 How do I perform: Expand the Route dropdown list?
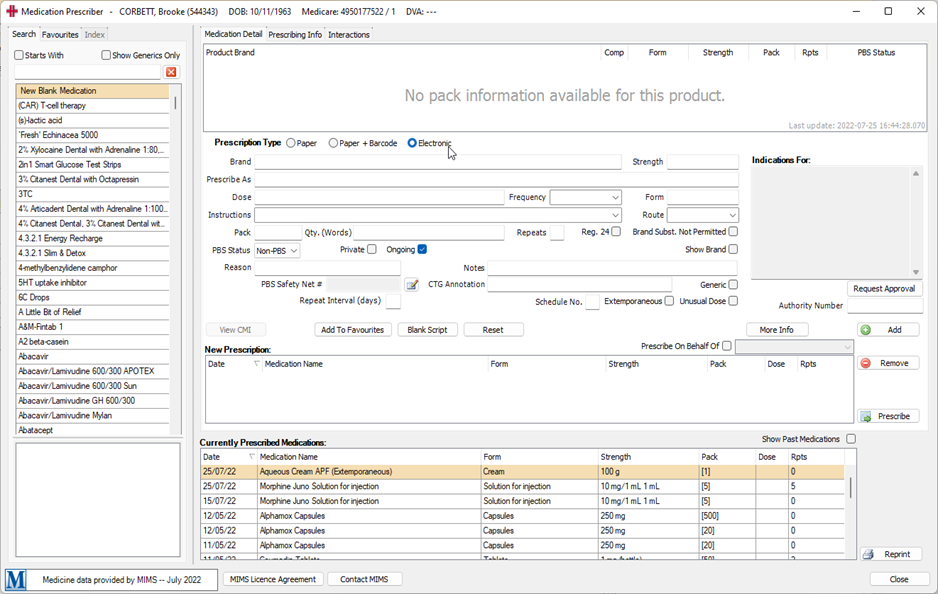[731, 215]
